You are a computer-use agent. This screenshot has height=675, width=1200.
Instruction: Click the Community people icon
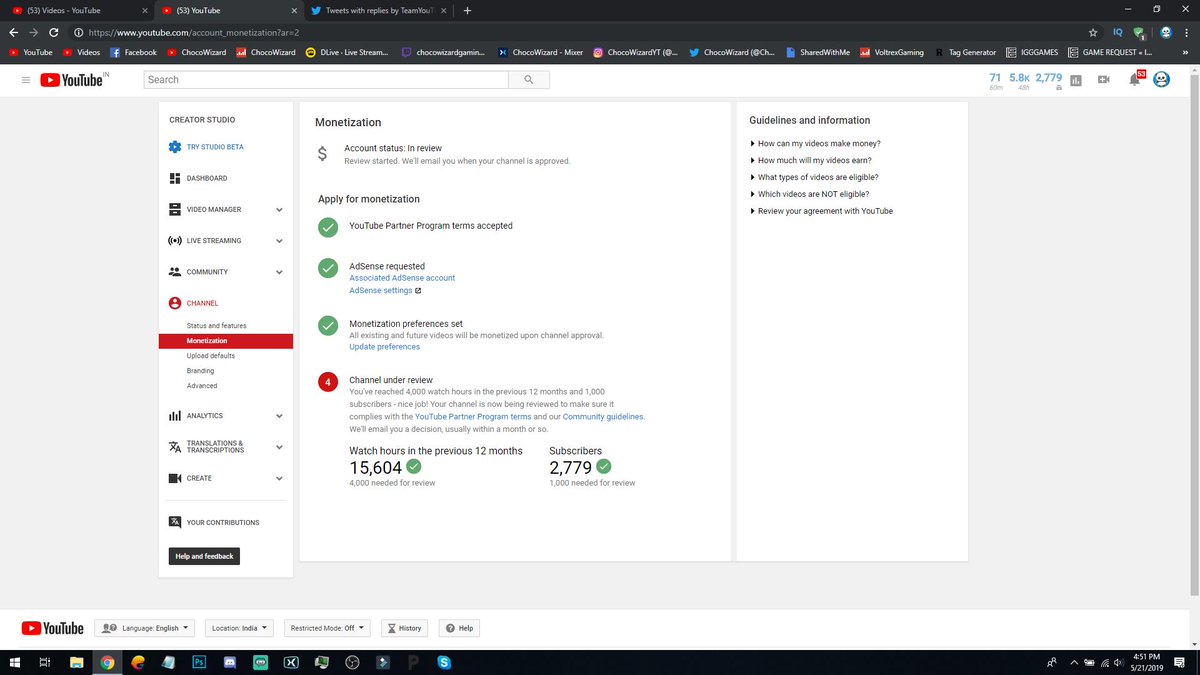(175, 272)
